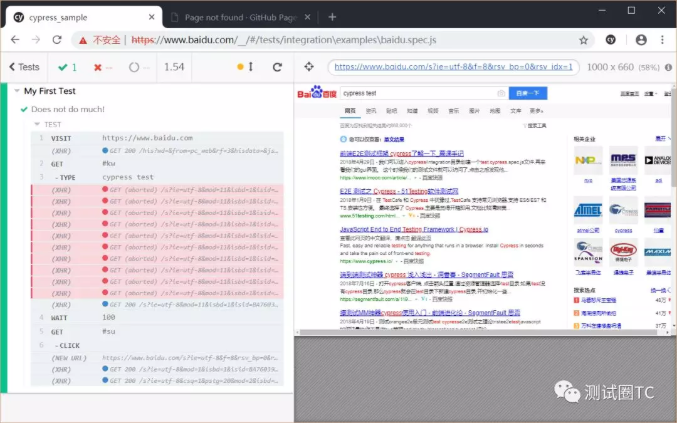
Task: Open the first Baidu search result link
Action: 401,153
